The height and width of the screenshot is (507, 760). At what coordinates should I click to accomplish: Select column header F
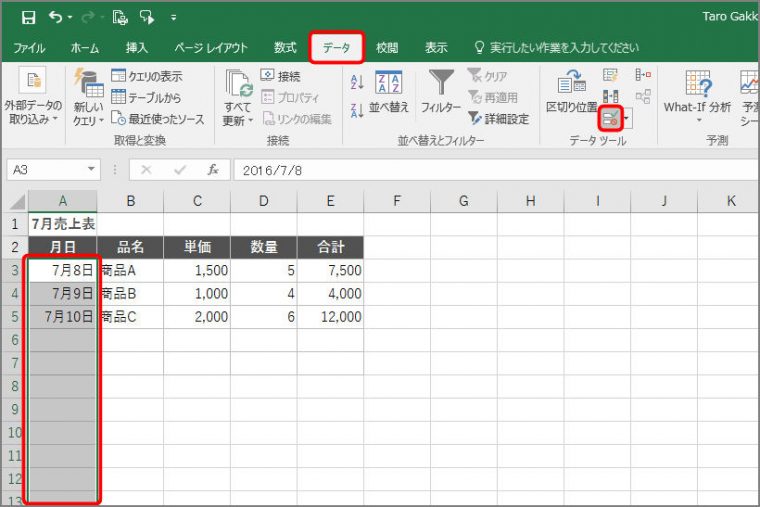(396, 201)
